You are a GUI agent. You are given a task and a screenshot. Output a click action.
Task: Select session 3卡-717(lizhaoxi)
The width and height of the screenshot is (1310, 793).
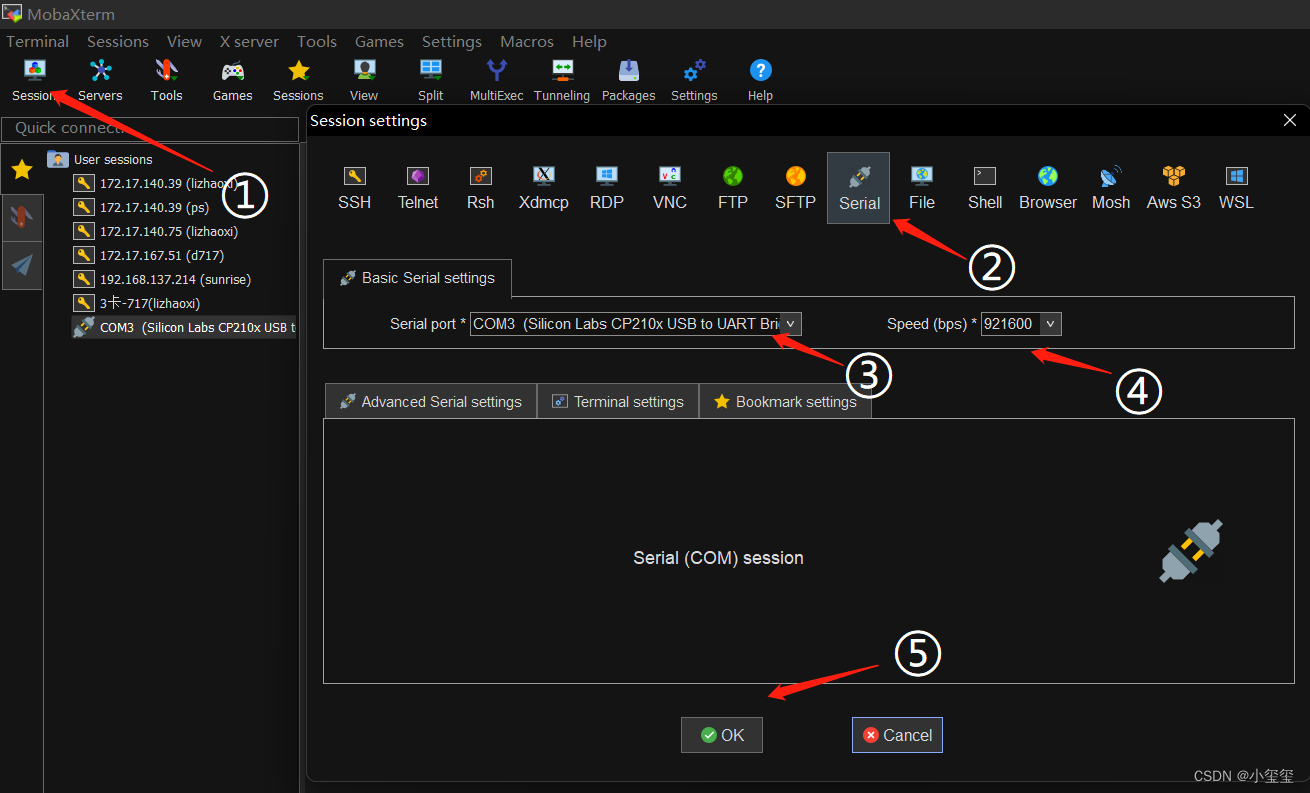[x=137, y=303]
